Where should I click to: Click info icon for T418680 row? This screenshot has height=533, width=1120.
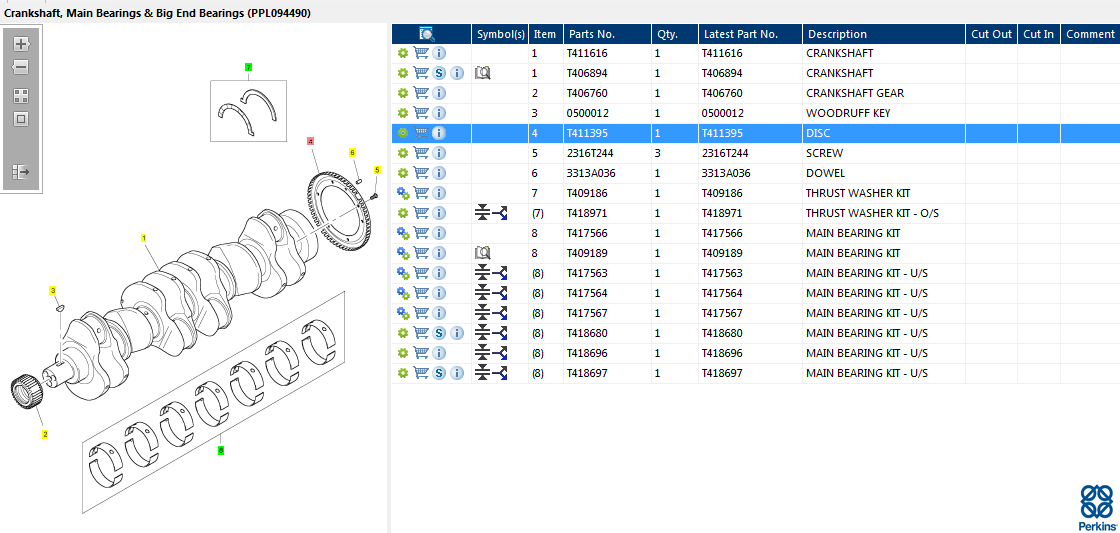click(x=457, y=333)
